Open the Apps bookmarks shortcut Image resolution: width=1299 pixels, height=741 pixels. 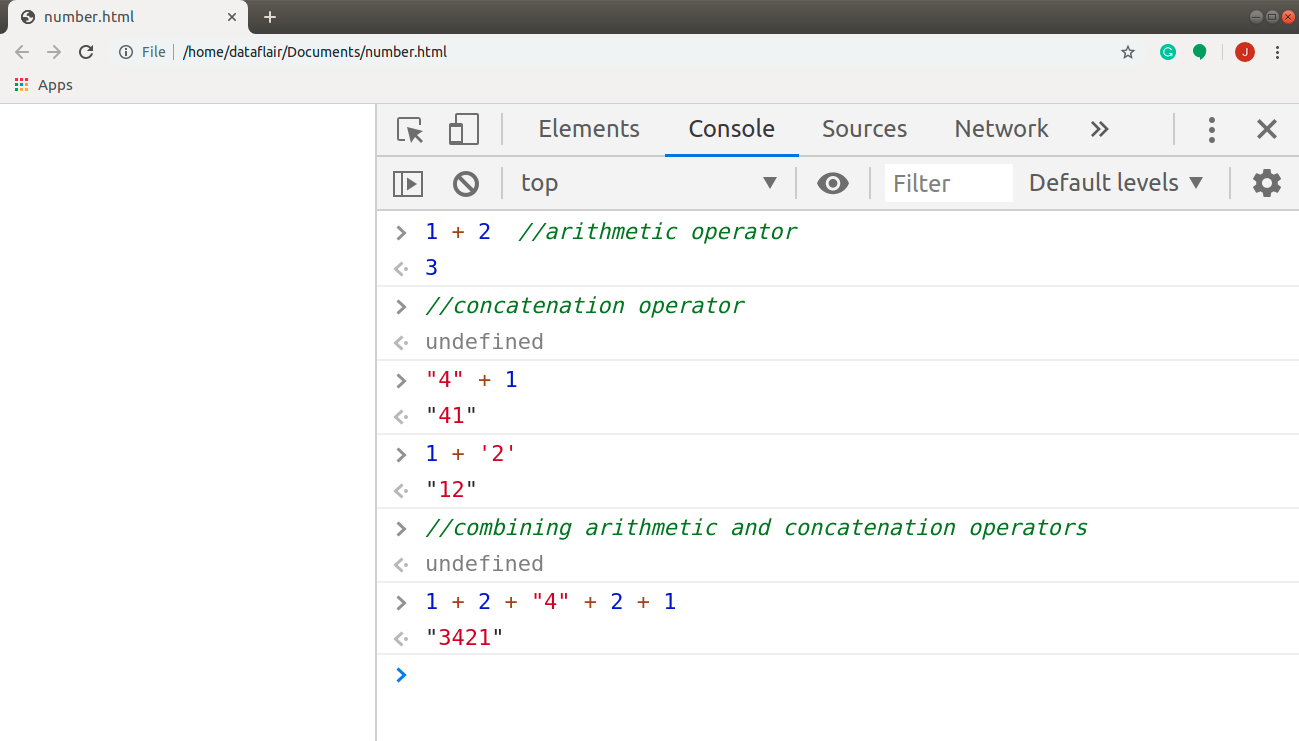[44, 85]
